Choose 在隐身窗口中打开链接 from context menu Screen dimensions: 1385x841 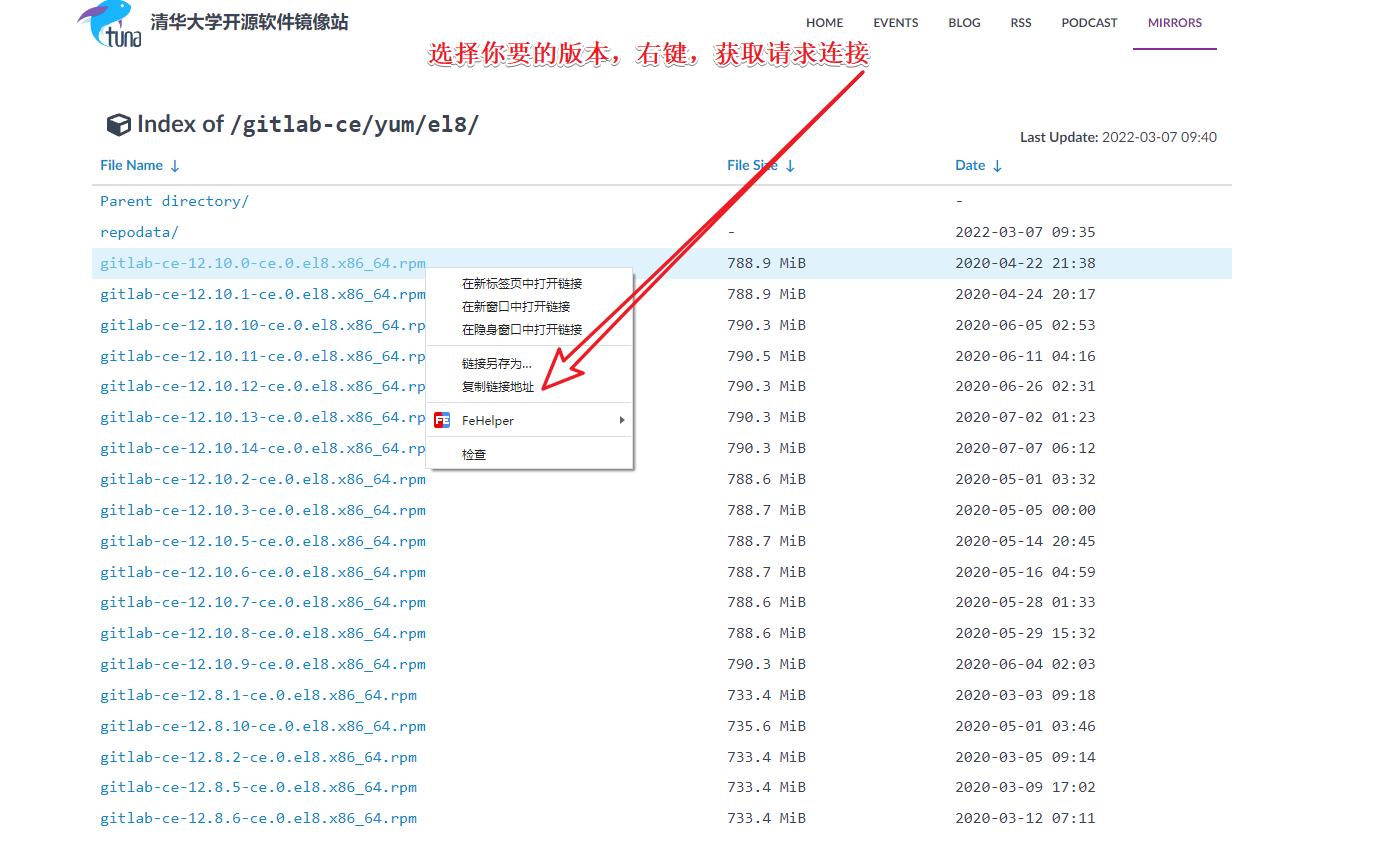coord(522,330)
